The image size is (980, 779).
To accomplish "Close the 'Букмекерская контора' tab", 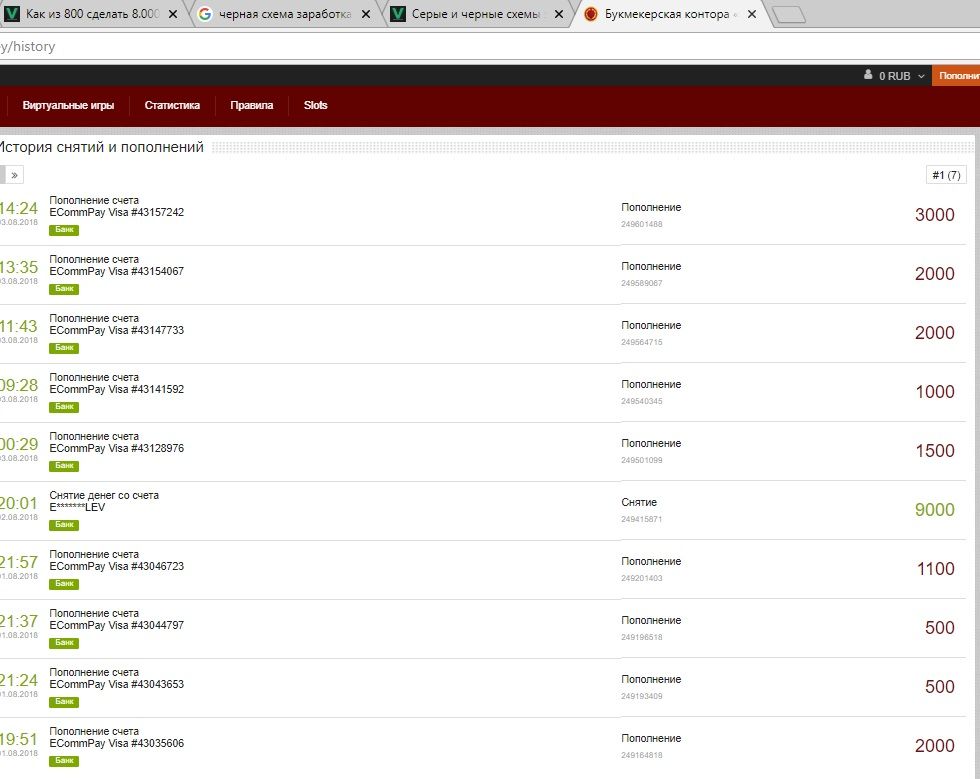I will pos(750,14).
